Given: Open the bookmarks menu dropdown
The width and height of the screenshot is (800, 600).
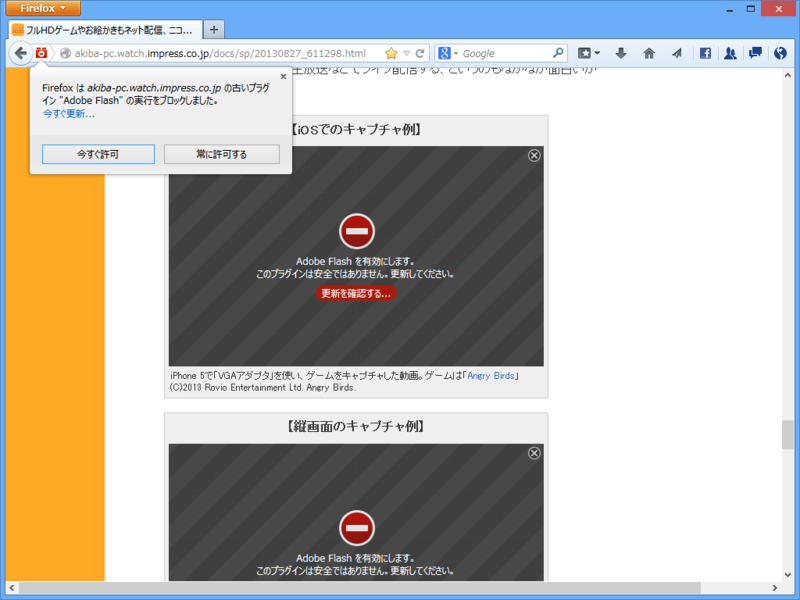Looking at the screenshot, I should click(588, 53).
